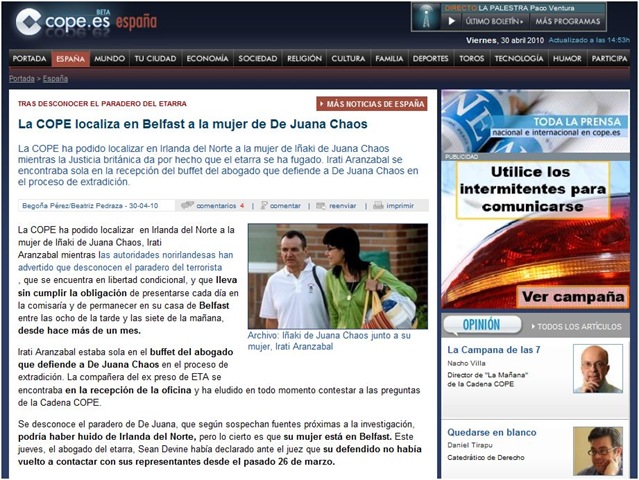Click the Portada breadcrumb link
The height and width of the screenshot is (480, 639).
[x=22, y=79]
